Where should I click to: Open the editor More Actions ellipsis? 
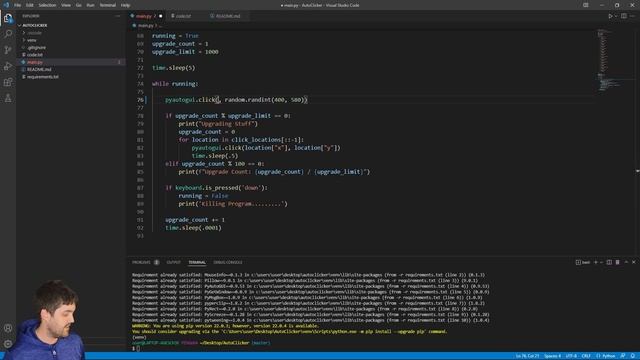click(x=632, y=16)
